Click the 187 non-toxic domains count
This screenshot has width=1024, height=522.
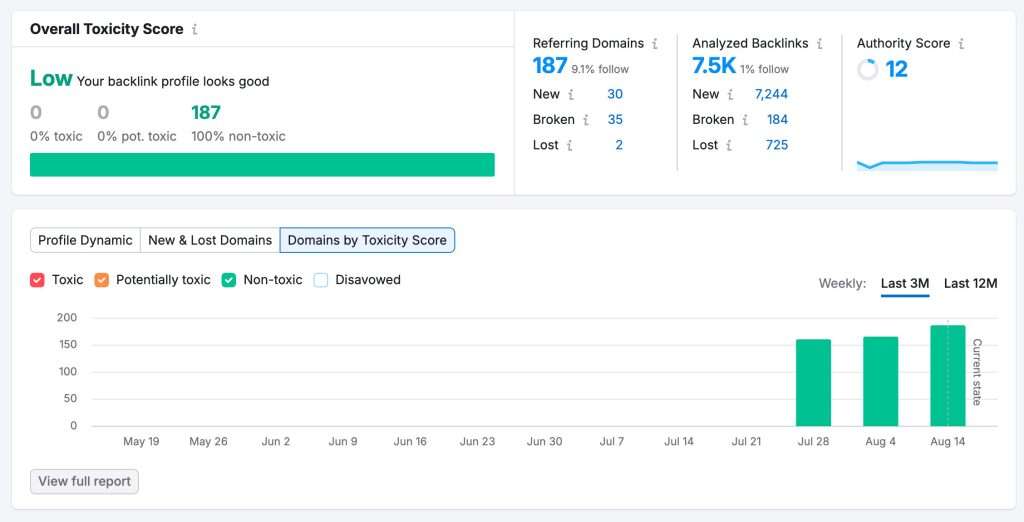pos(206,113)
